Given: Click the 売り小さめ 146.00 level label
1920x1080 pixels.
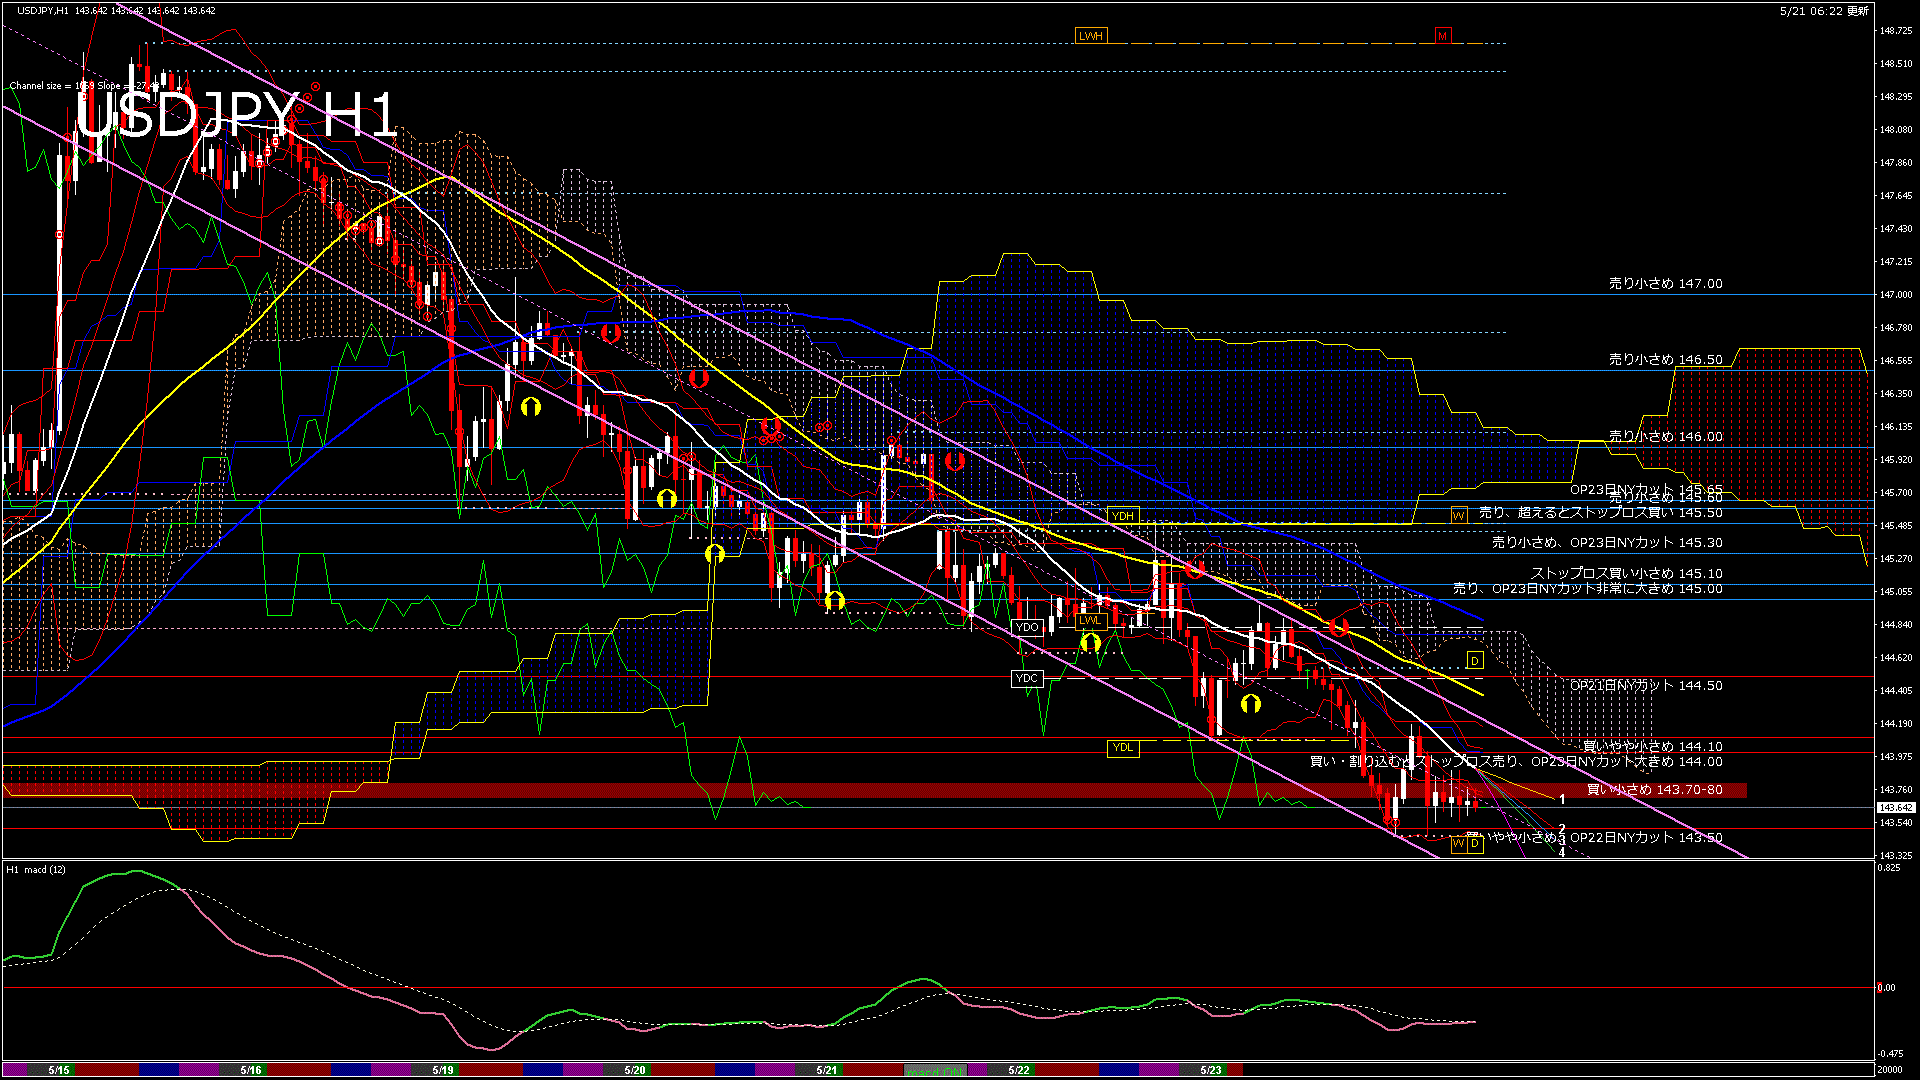Looking at the screenshot, I should [x=1665, y=437].
